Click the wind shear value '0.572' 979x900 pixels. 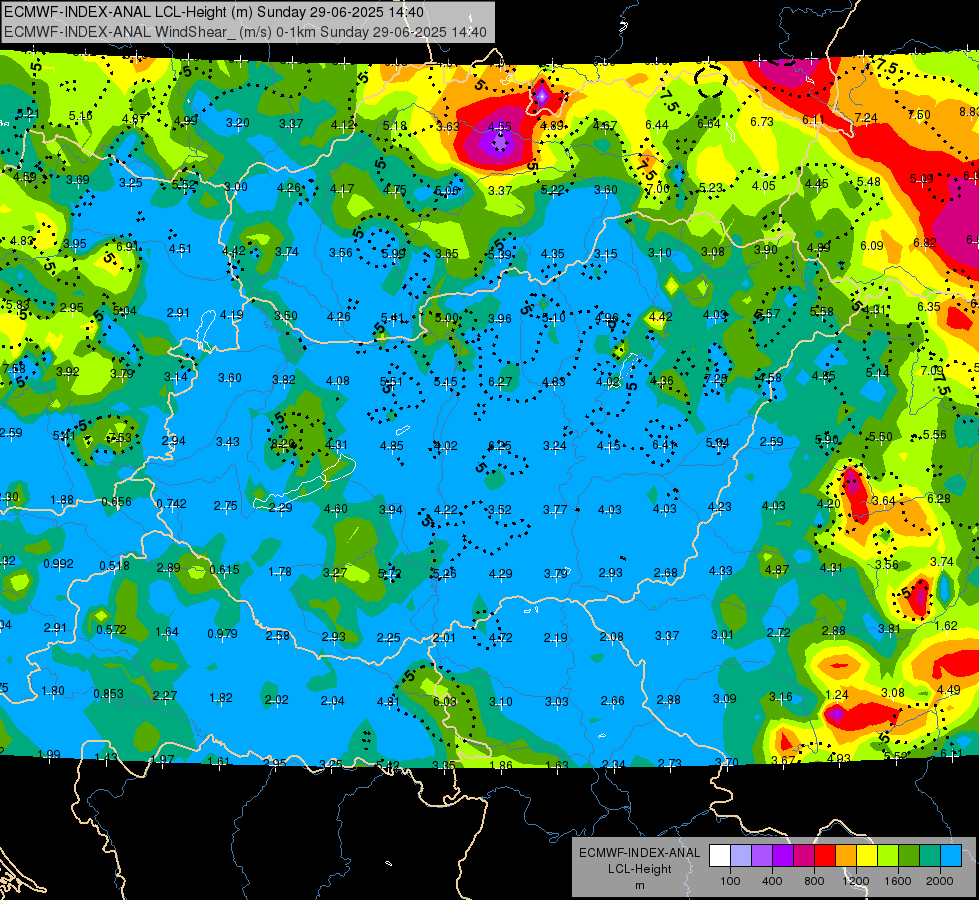pos(112,630)
